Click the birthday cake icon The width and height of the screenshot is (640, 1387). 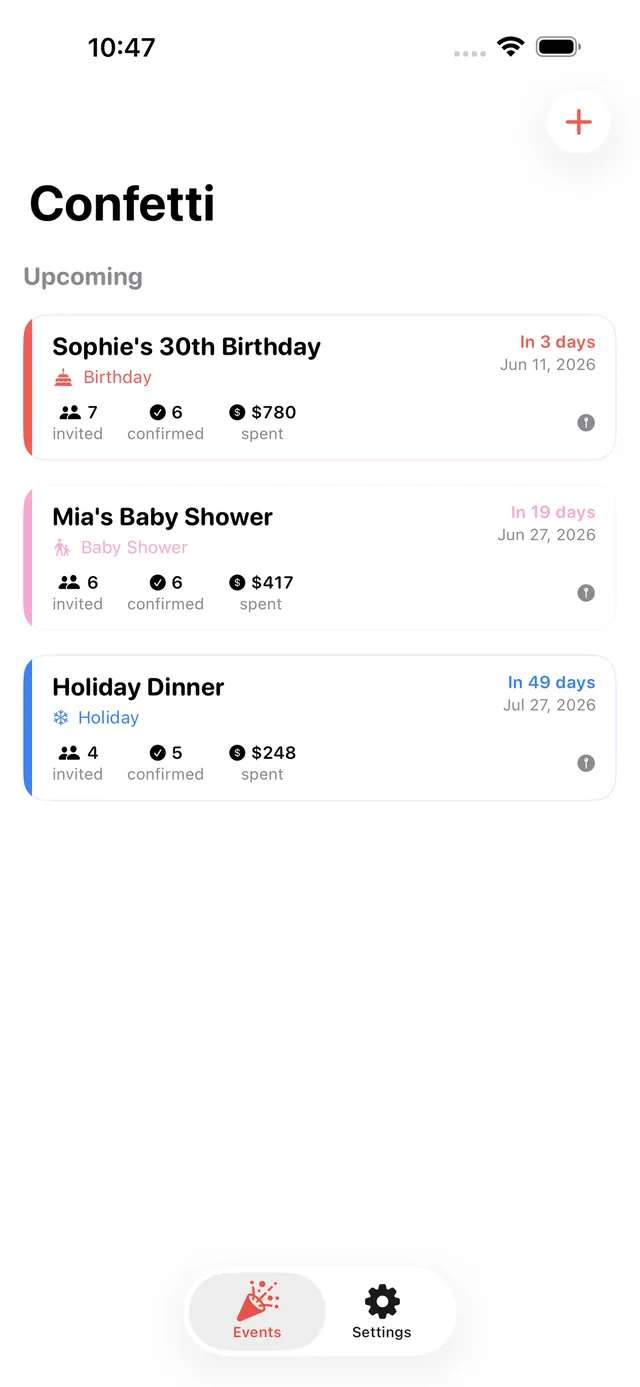(63, 377)
